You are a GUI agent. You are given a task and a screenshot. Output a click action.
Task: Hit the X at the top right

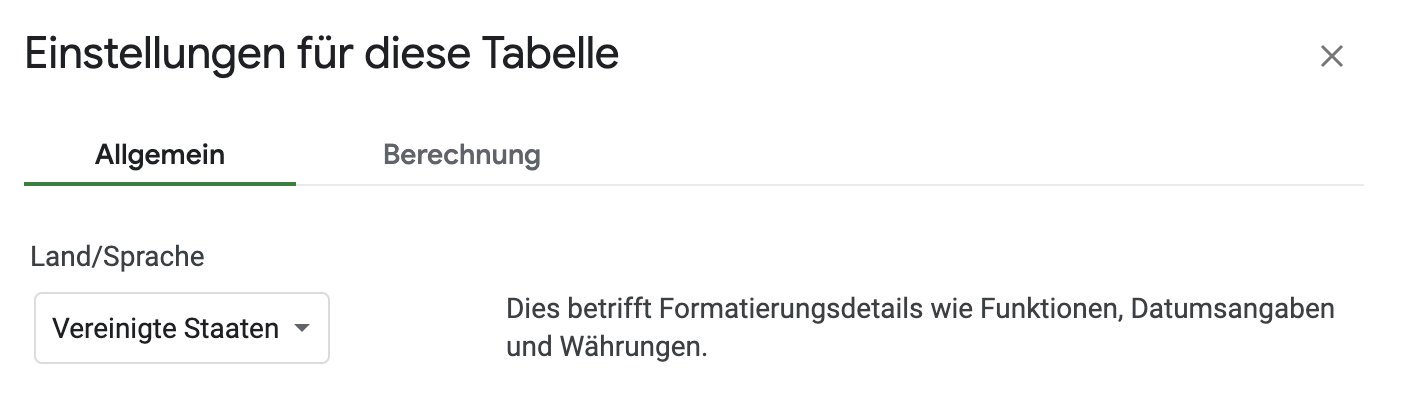[x=1331, y=57]
